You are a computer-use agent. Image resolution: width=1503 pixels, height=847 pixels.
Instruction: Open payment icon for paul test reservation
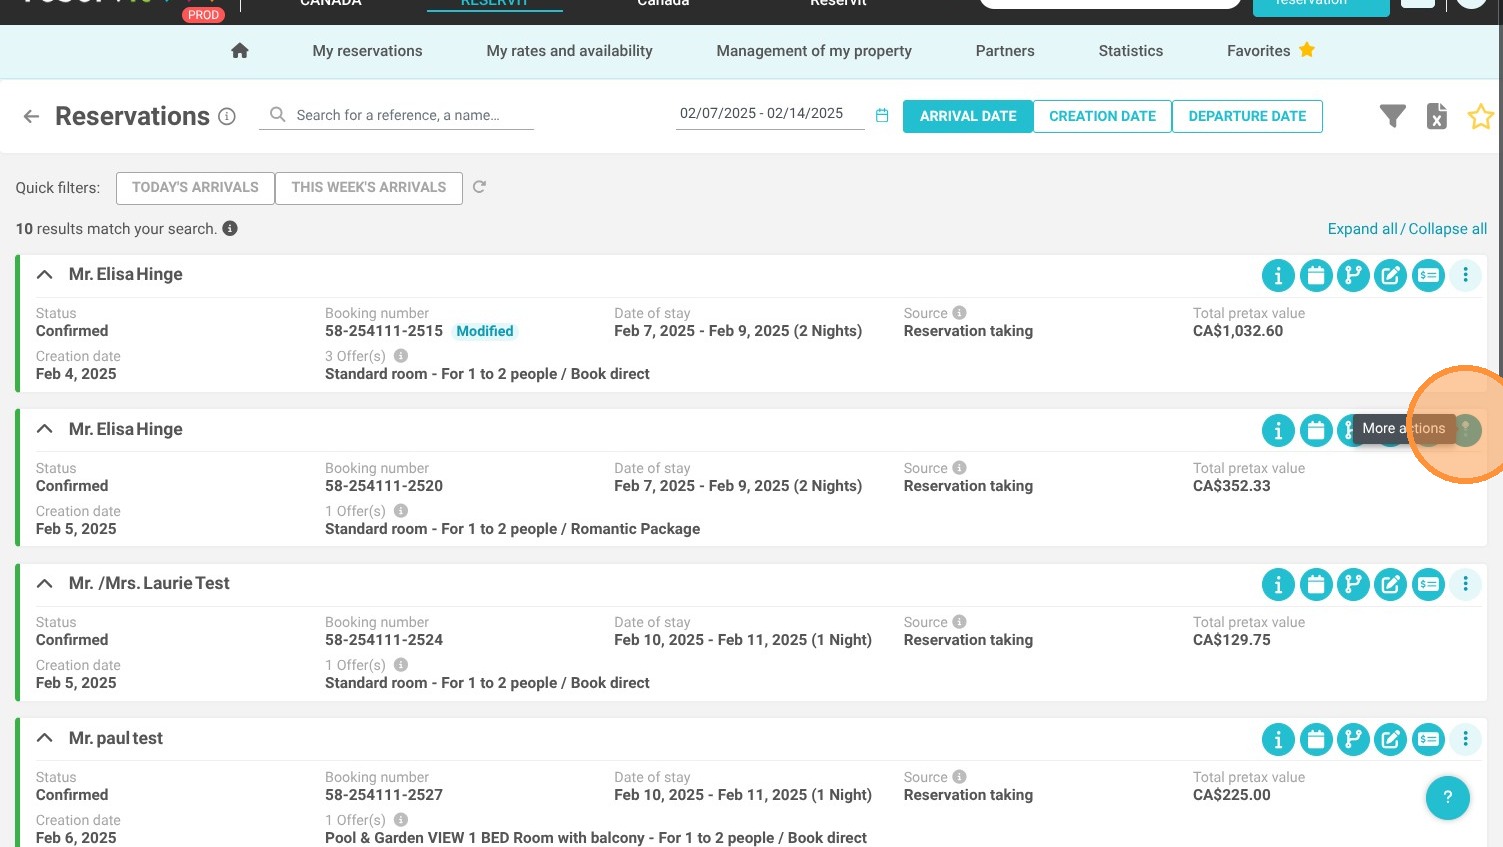[x=1428, y=739]
